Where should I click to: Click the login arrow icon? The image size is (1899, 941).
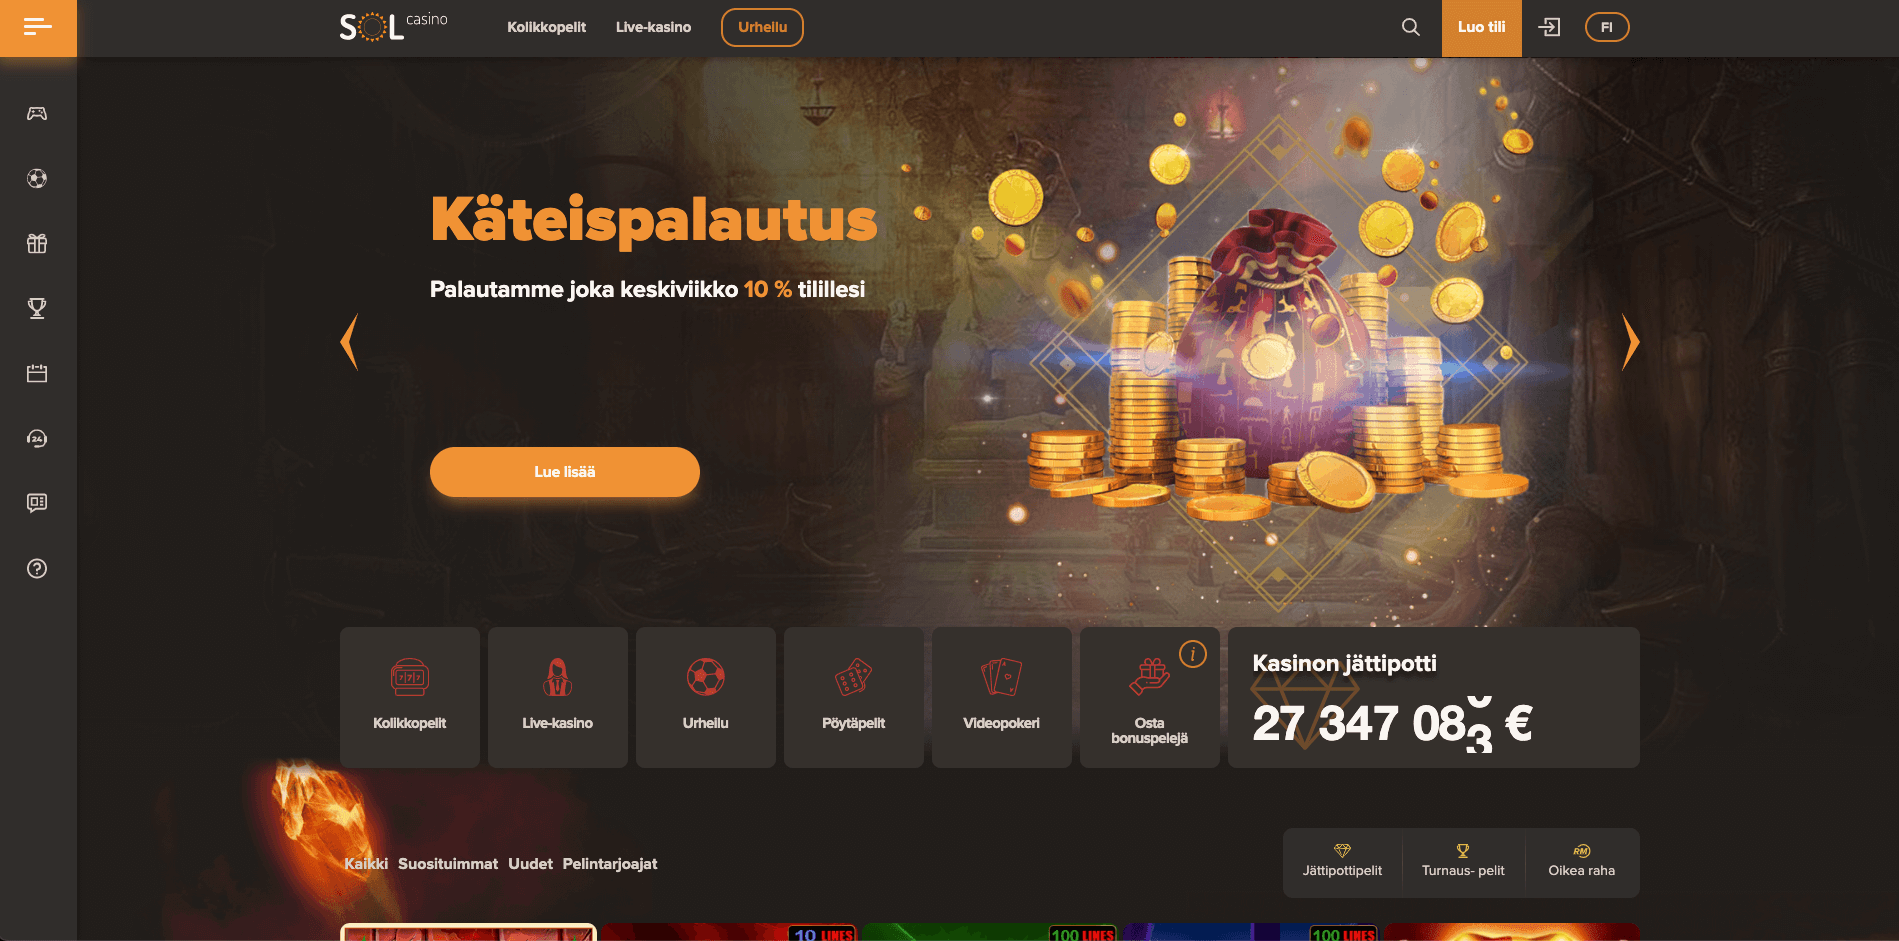[x=1549, y=27]
